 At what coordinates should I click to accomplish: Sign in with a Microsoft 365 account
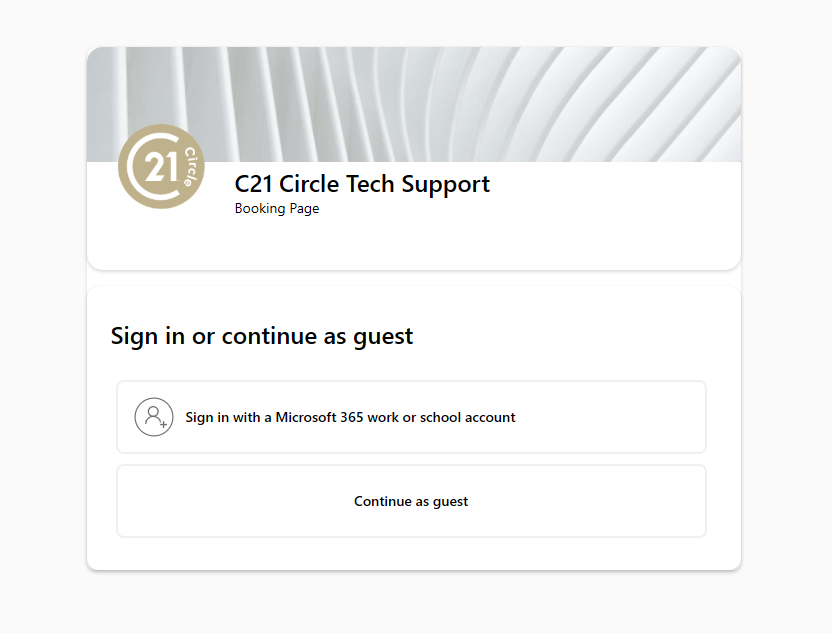click(411, 417)
